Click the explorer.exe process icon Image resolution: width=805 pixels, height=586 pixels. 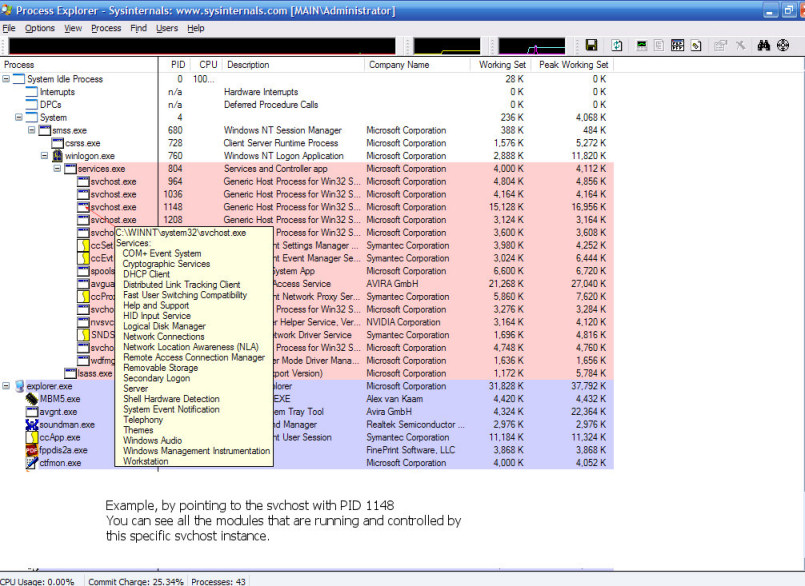click(x=20, y=386)
